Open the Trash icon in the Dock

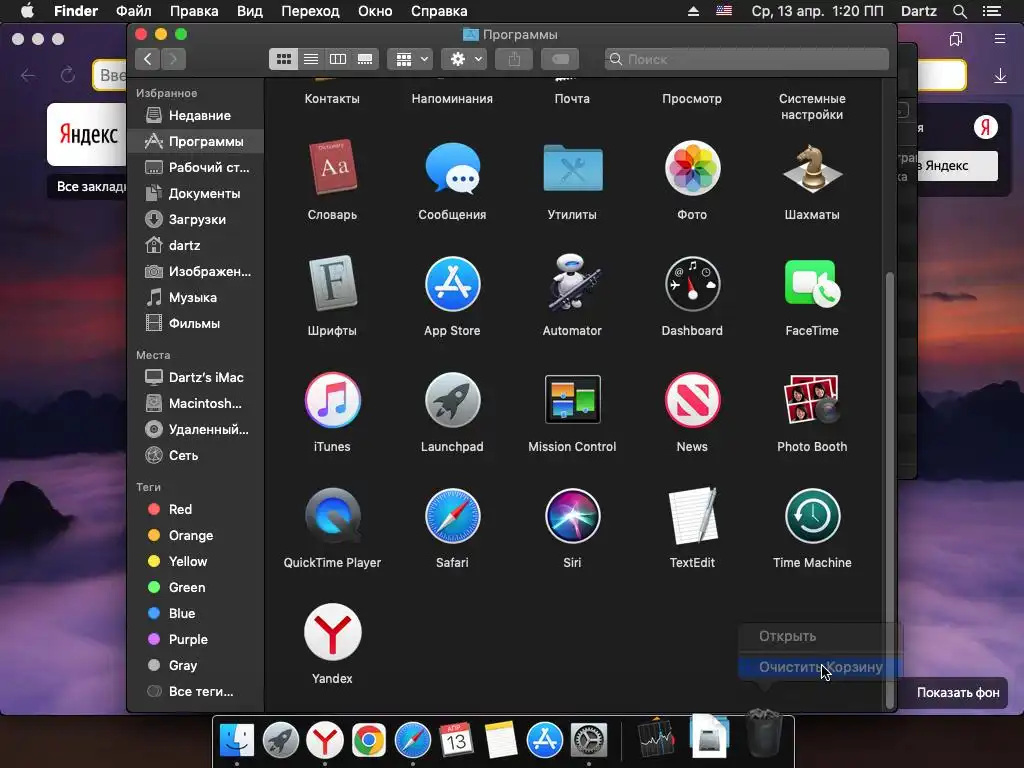763,735
